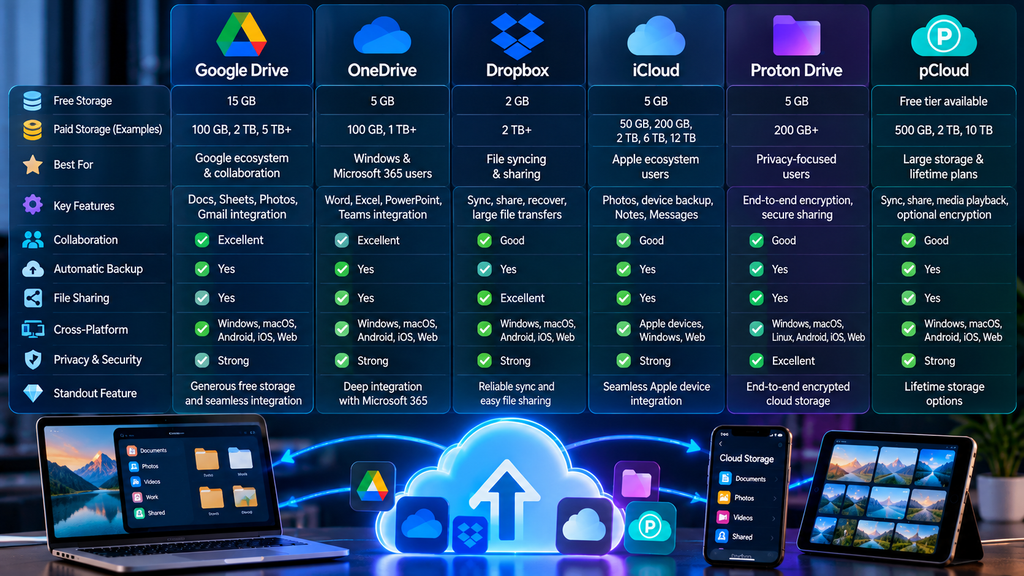Click OneDrive's Privacy Strong checkmark

click(x=342, y=360)
